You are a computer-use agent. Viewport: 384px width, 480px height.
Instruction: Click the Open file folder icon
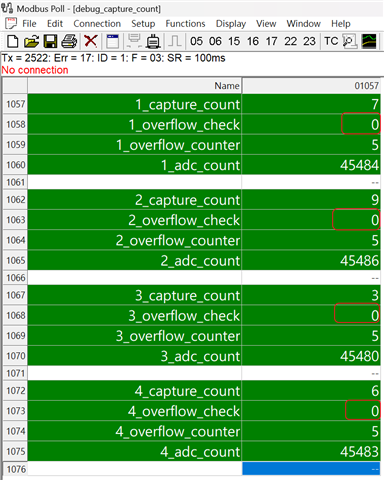[31, 41]
